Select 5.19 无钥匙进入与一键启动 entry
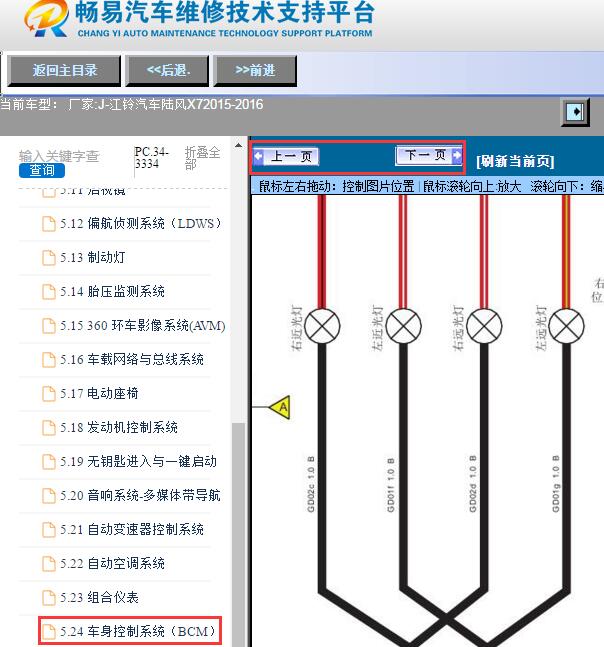This screenshot has width=604, height=647. [139, 462]
